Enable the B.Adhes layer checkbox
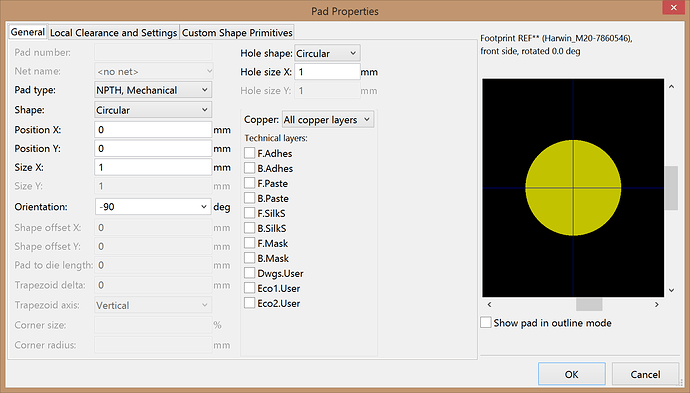Image resolution: width=690 pixels, height=393 pixels. tap(250, 168)
